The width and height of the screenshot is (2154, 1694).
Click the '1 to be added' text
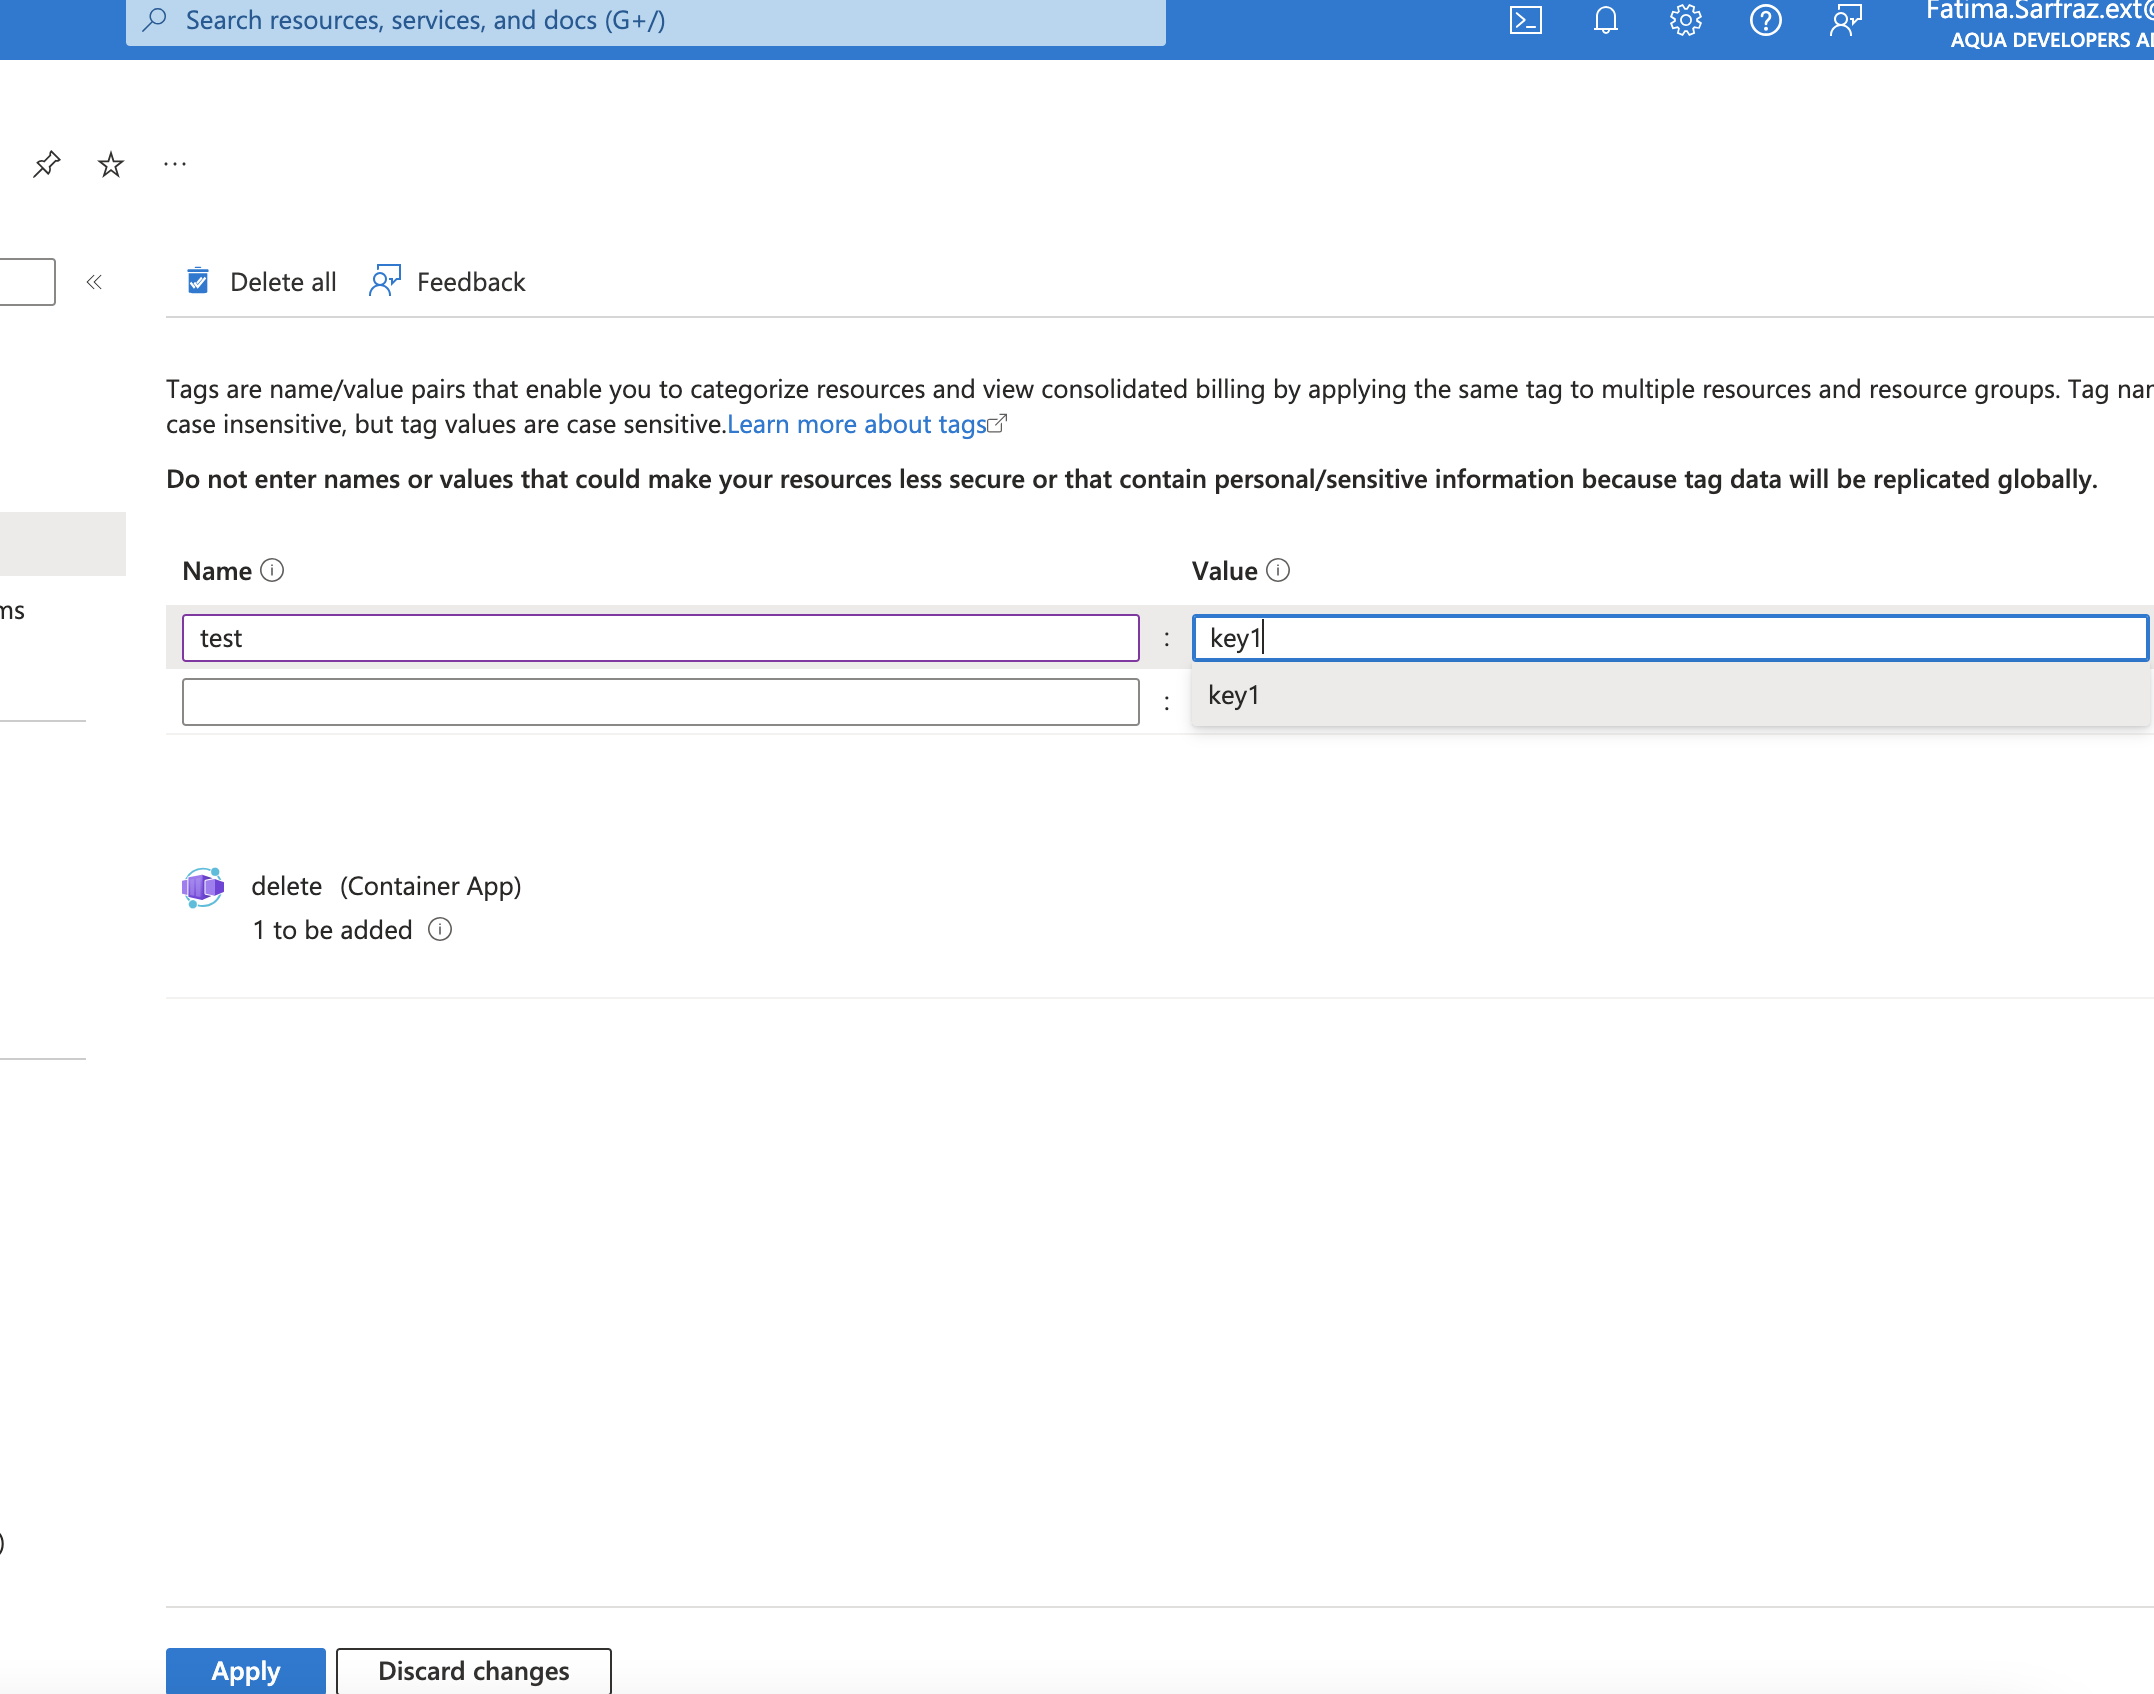pyautogui.click(x=333, y=930)
